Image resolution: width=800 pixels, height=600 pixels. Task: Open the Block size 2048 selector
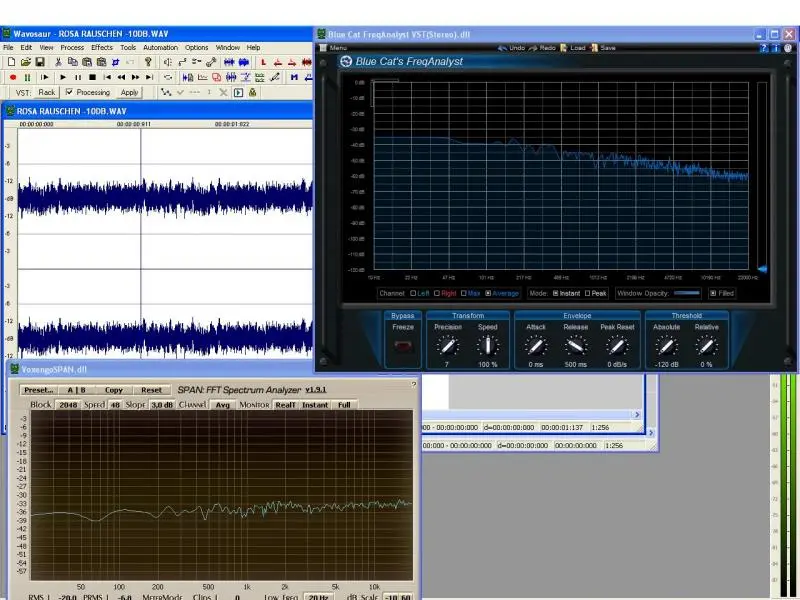[x=68, y=405]
